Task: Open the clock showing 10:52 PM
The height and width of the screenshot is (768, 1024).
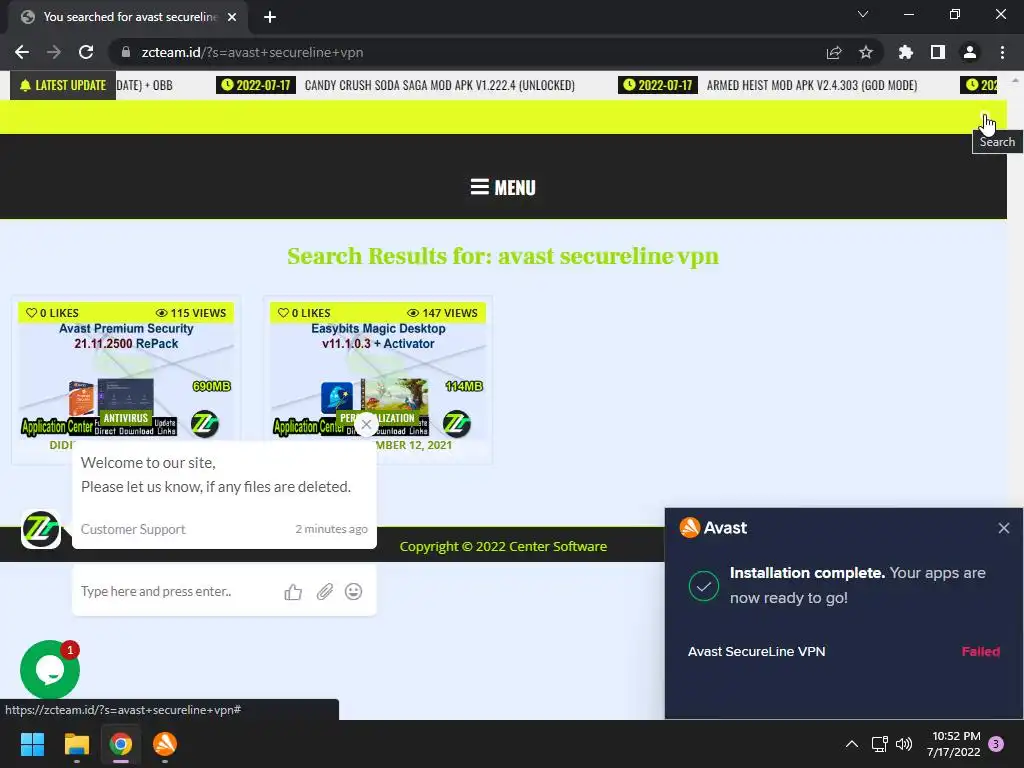Action: (x=953, y=744)
